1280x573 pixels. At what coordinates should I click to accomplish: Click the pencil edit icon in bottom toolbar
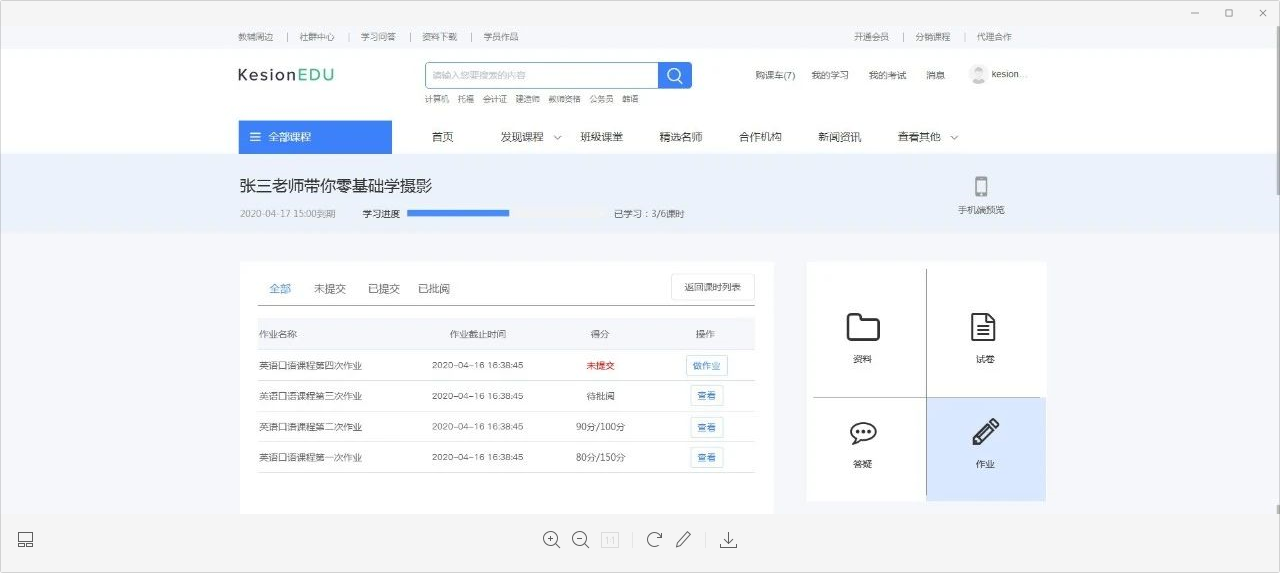pyautogui.click(x=683, y=540)
